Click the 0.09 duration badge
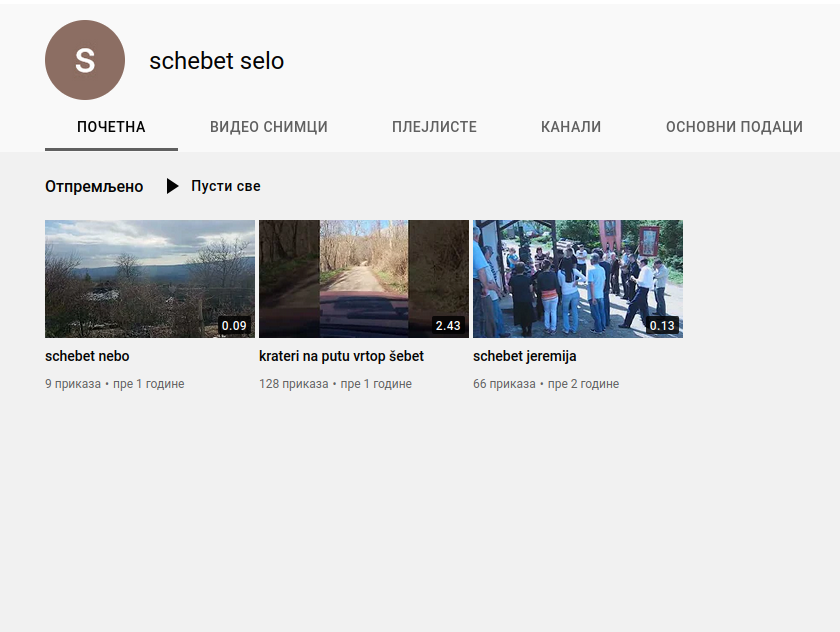840x632 pixels. click(234, 325)
